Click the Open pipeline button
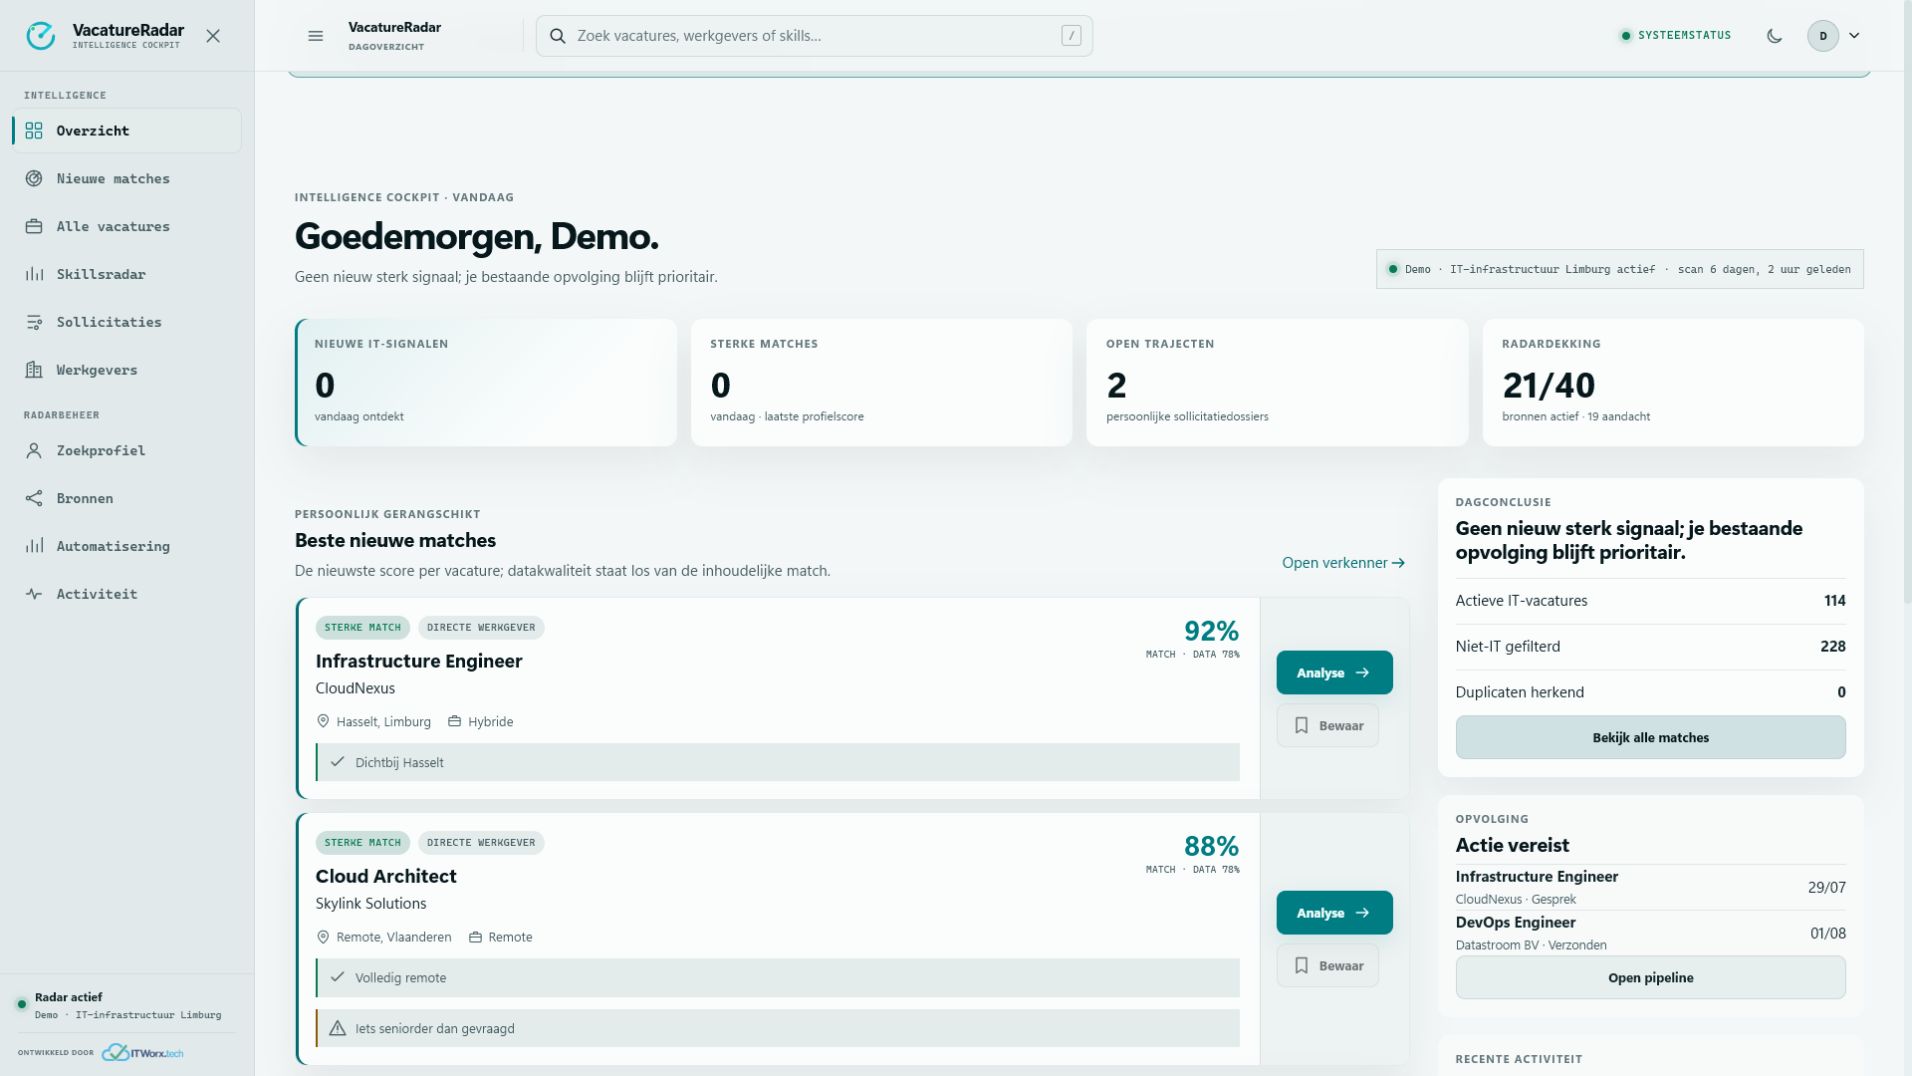The width and height of the screenshot is (1912, 1076). [x=1650, y=978]
